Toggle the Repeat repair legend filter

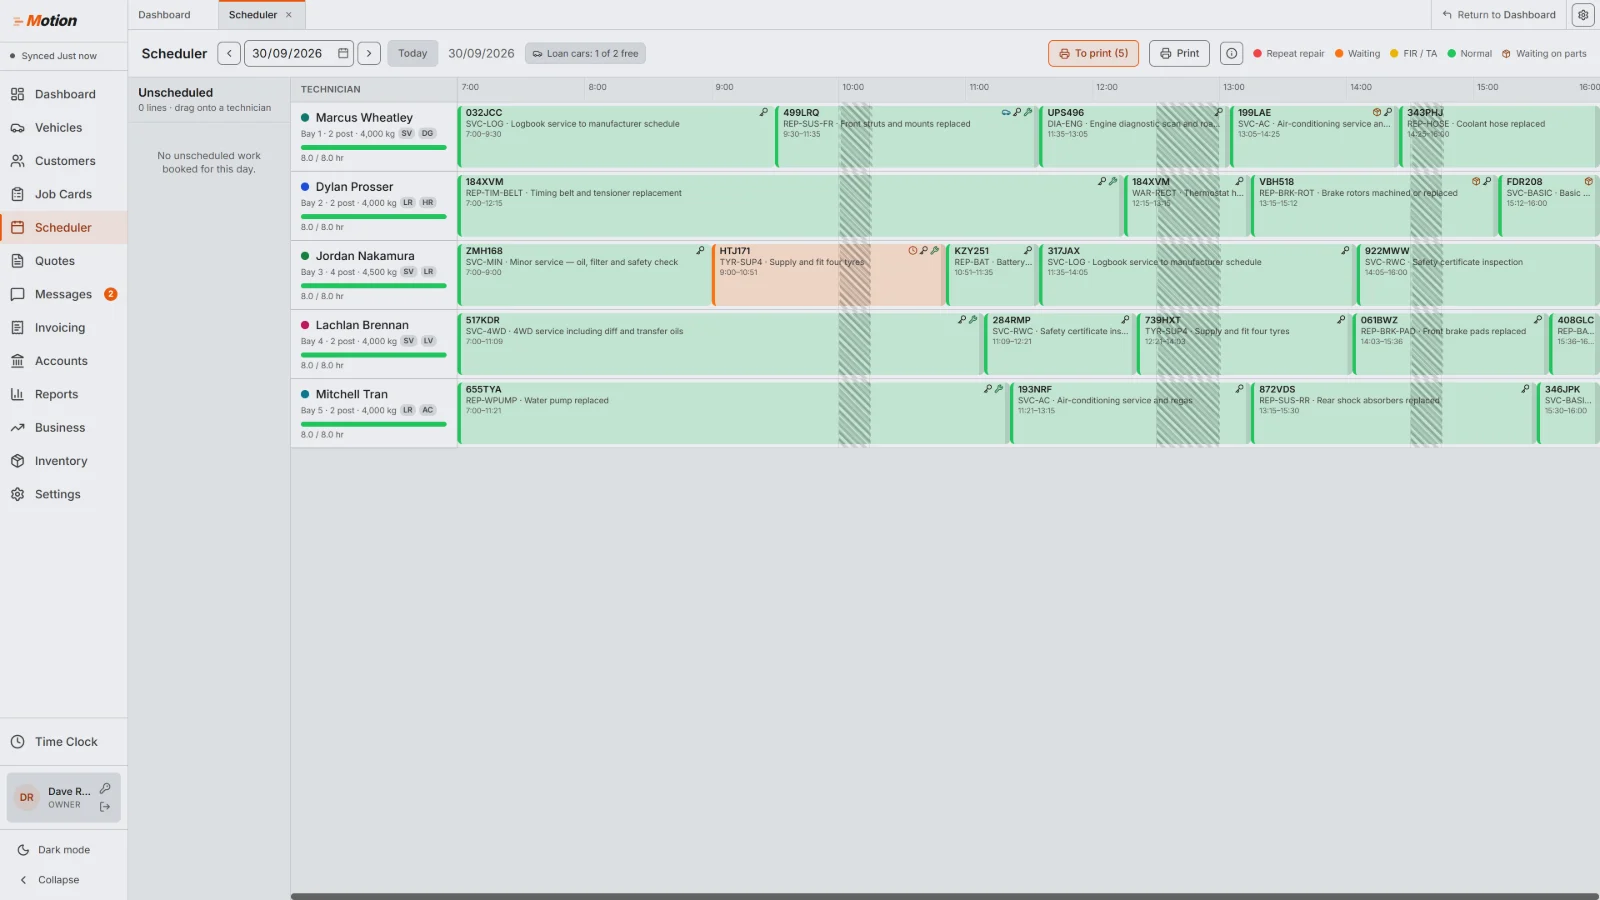1288,54
